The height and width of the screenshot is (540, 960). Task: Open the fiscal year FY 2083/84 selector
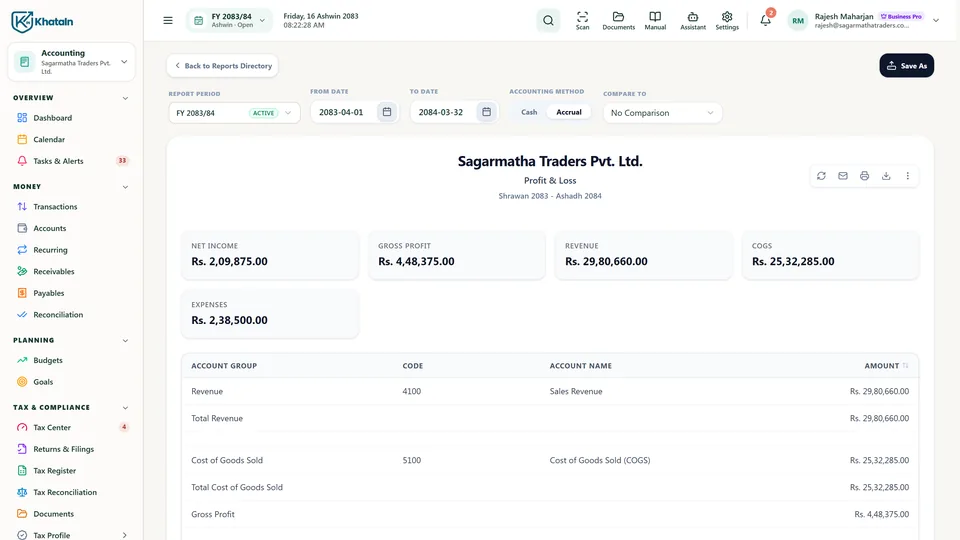(x=229, y=21)
